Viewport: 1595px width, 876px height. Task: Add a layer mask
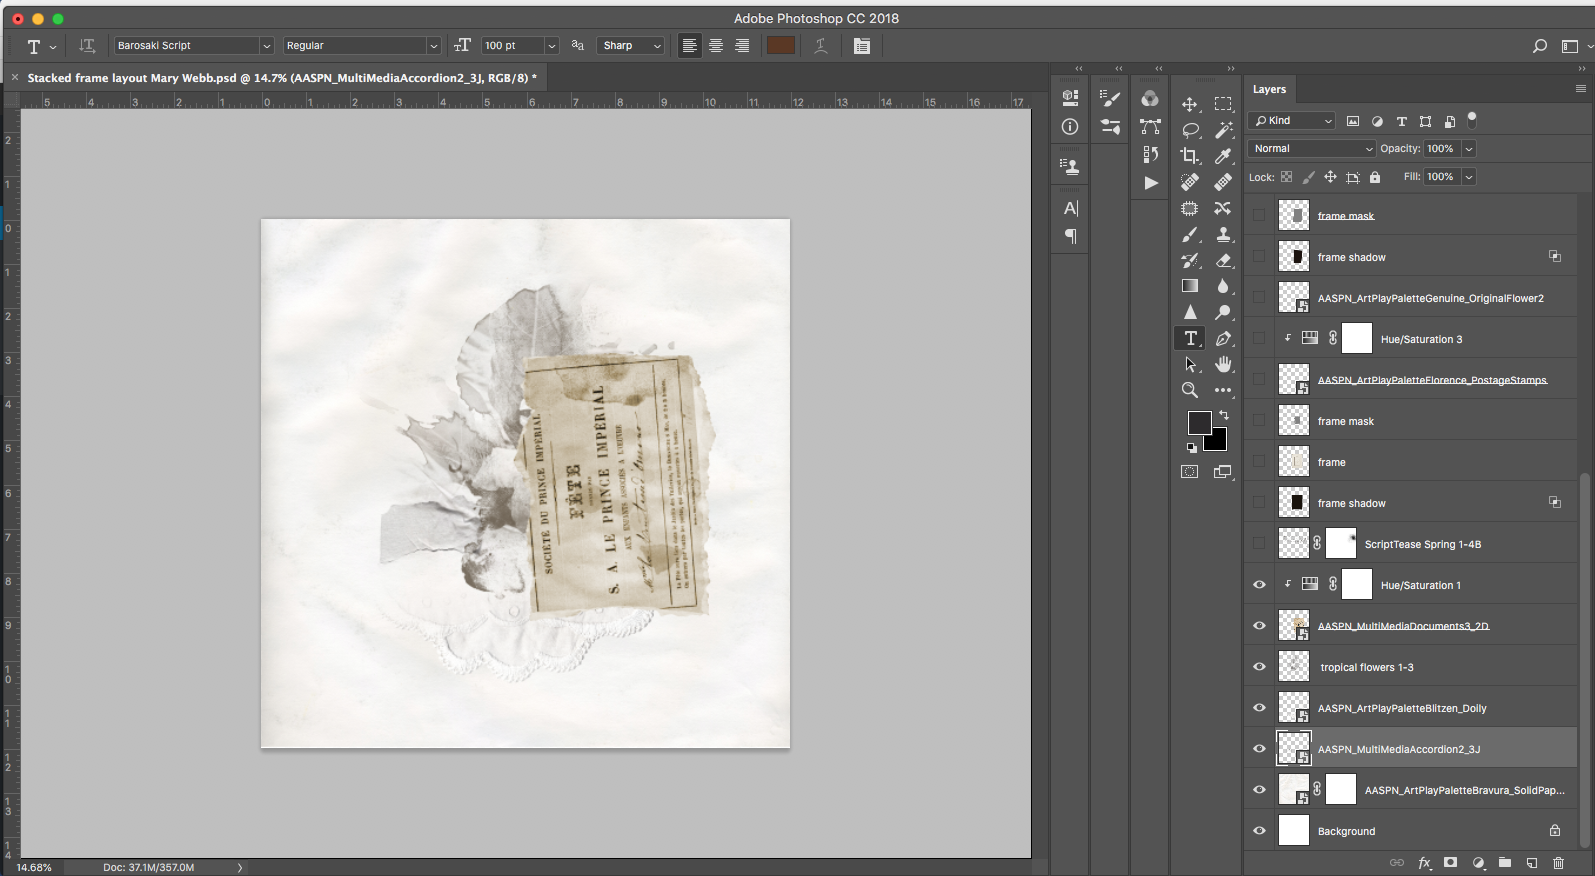click(1451, 863)
